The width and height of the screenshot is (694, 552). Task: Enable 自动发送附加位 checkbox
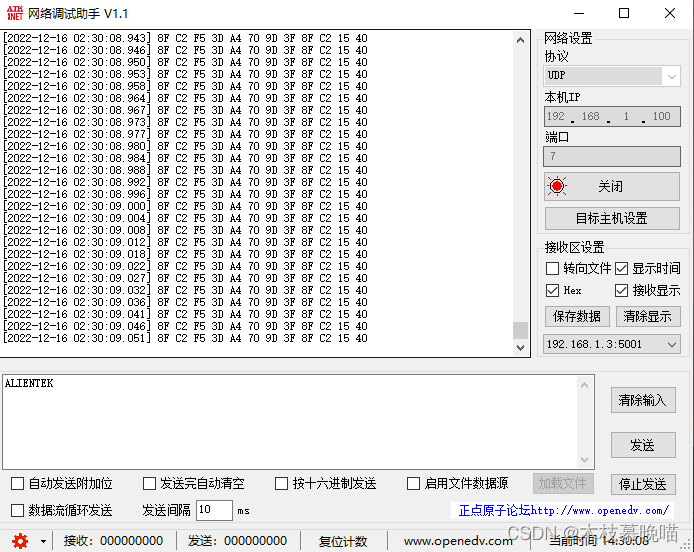coord(17,483)
